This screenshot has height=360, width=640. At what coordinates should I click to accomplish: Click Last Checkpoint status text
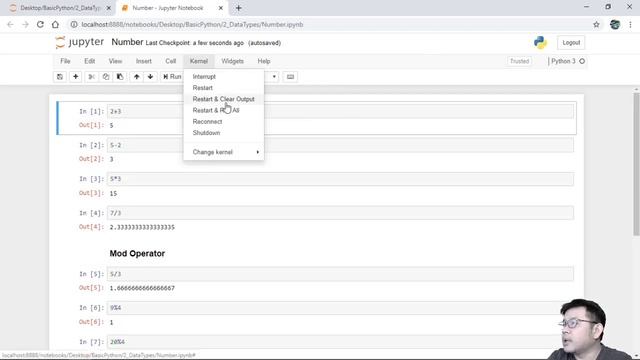coord(195,43)
